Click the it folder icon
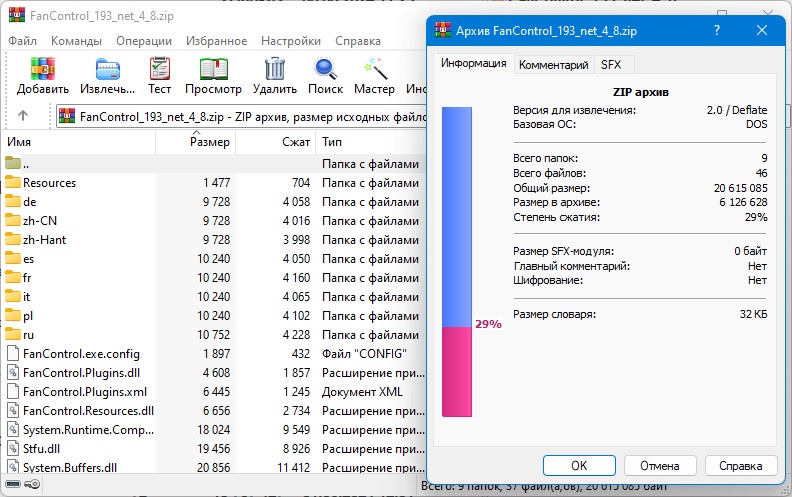 (x=13, y=296)
